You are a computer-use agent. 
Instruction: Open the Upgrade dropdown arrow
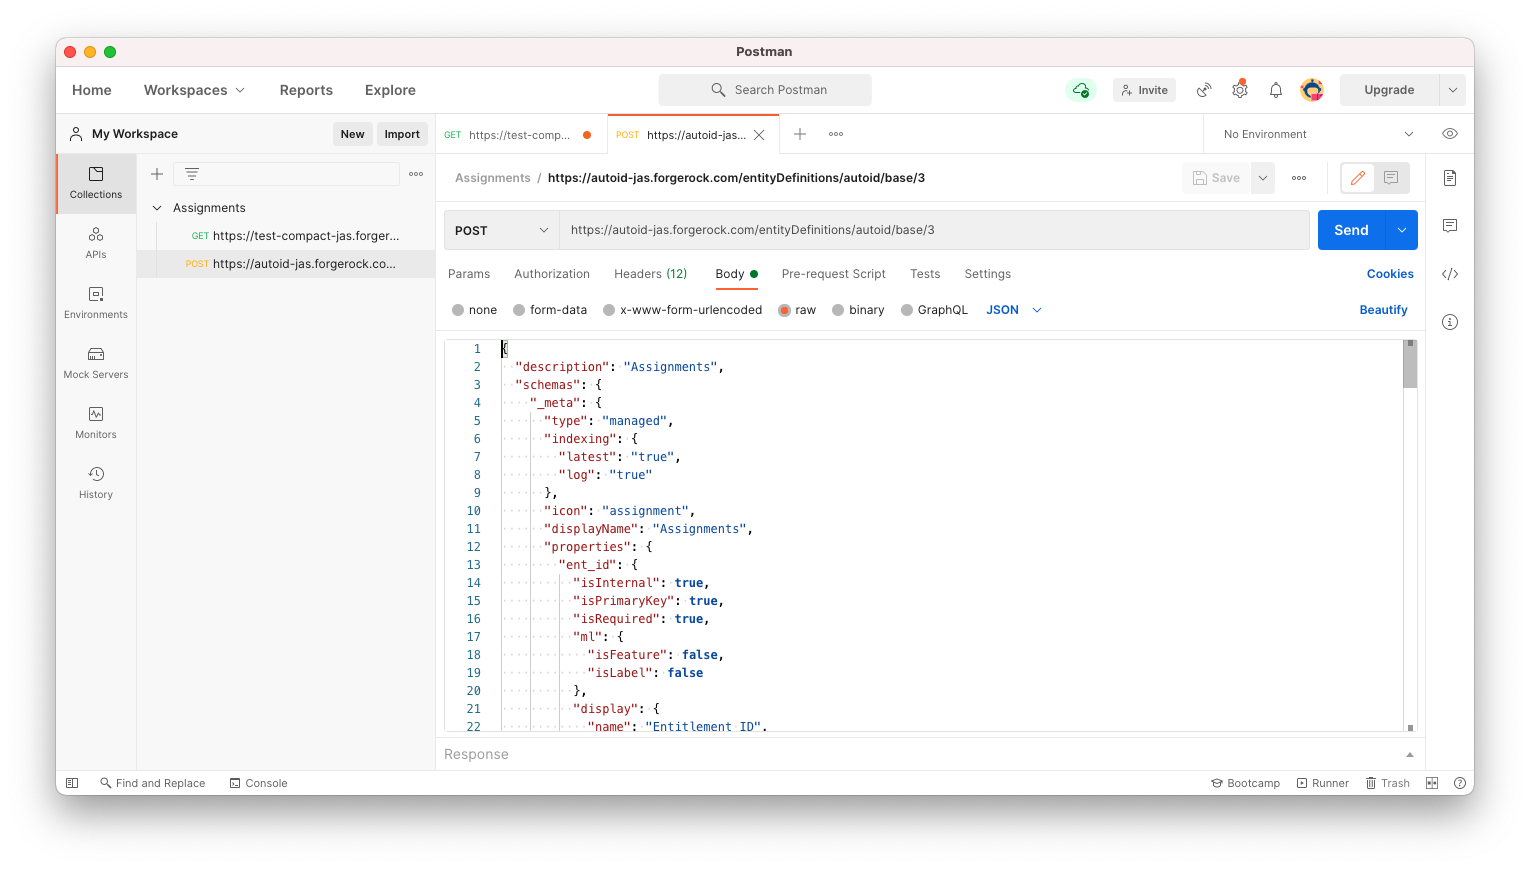1453,90
